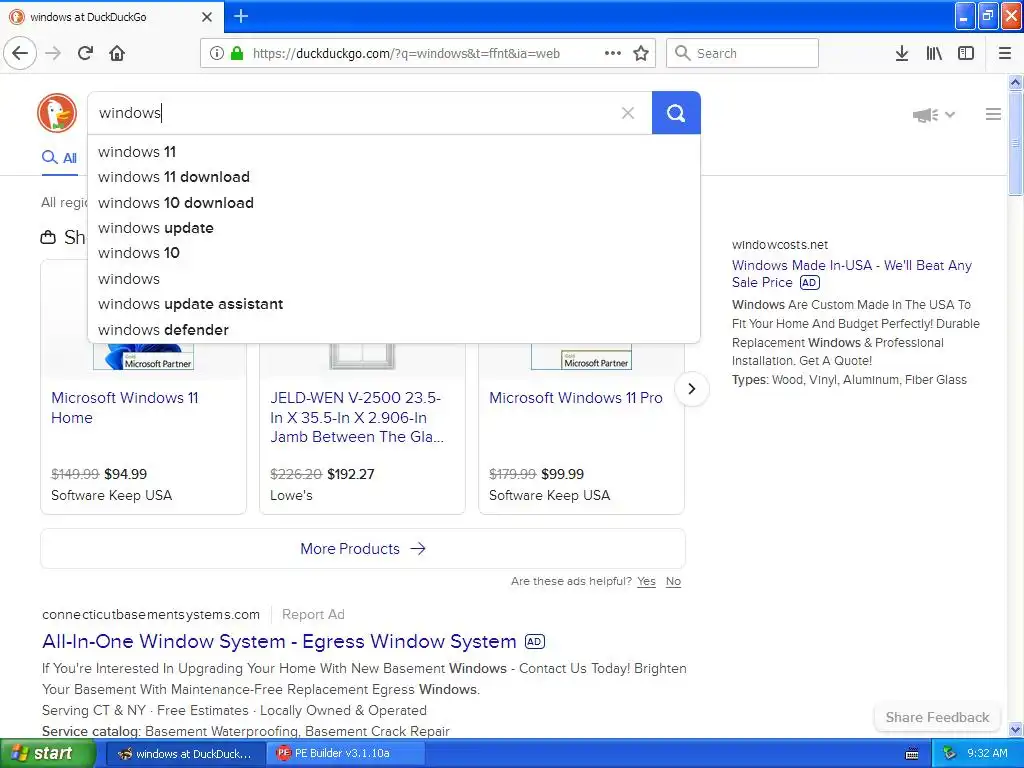Switch to PE Builder v3.1.10a taskbar button
1024x768 pixels.
pos(346,754)
